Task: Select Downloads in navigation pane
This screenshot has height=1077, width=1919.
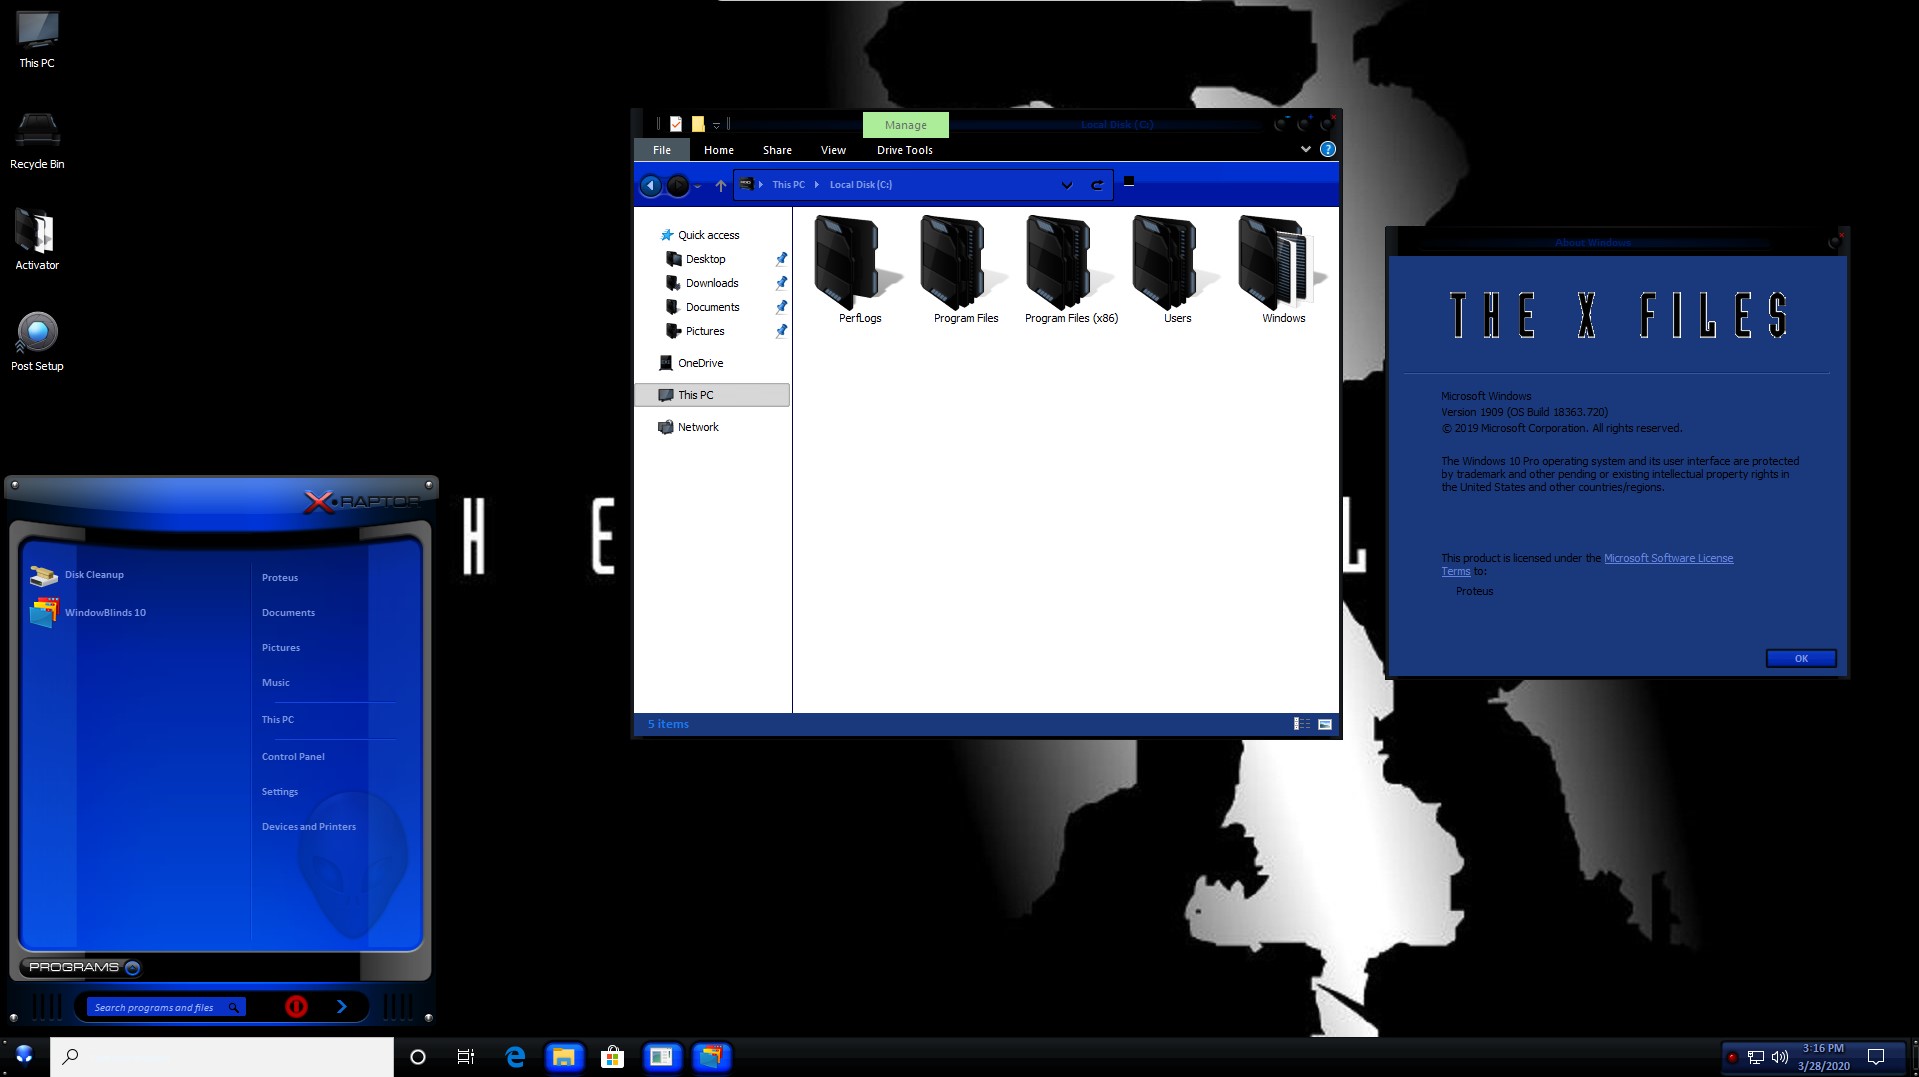Action: tap(702, 283)
